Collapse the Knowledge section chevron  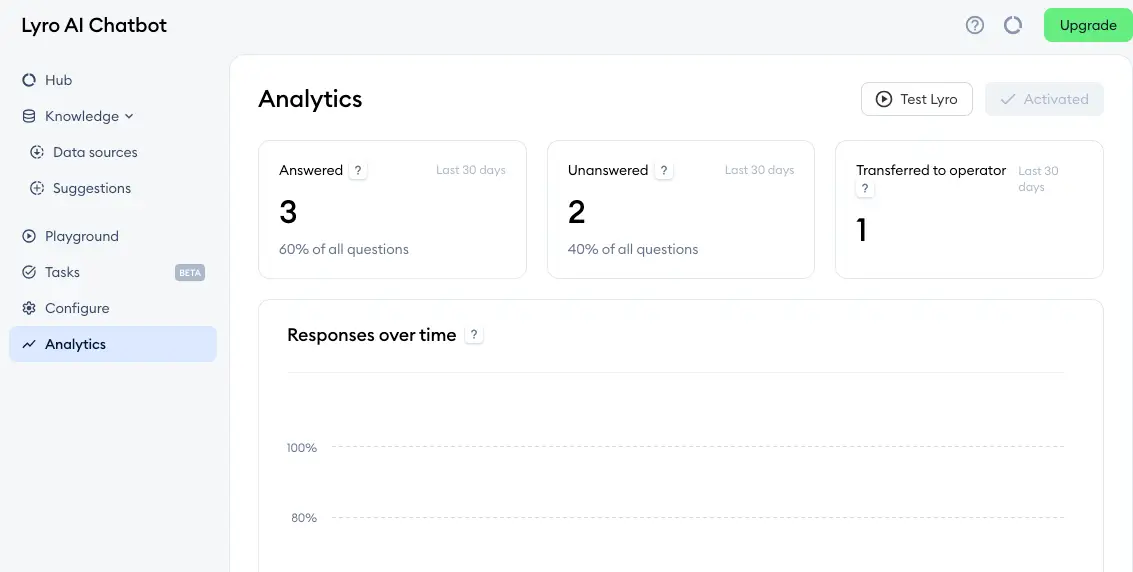pos(129,116)
